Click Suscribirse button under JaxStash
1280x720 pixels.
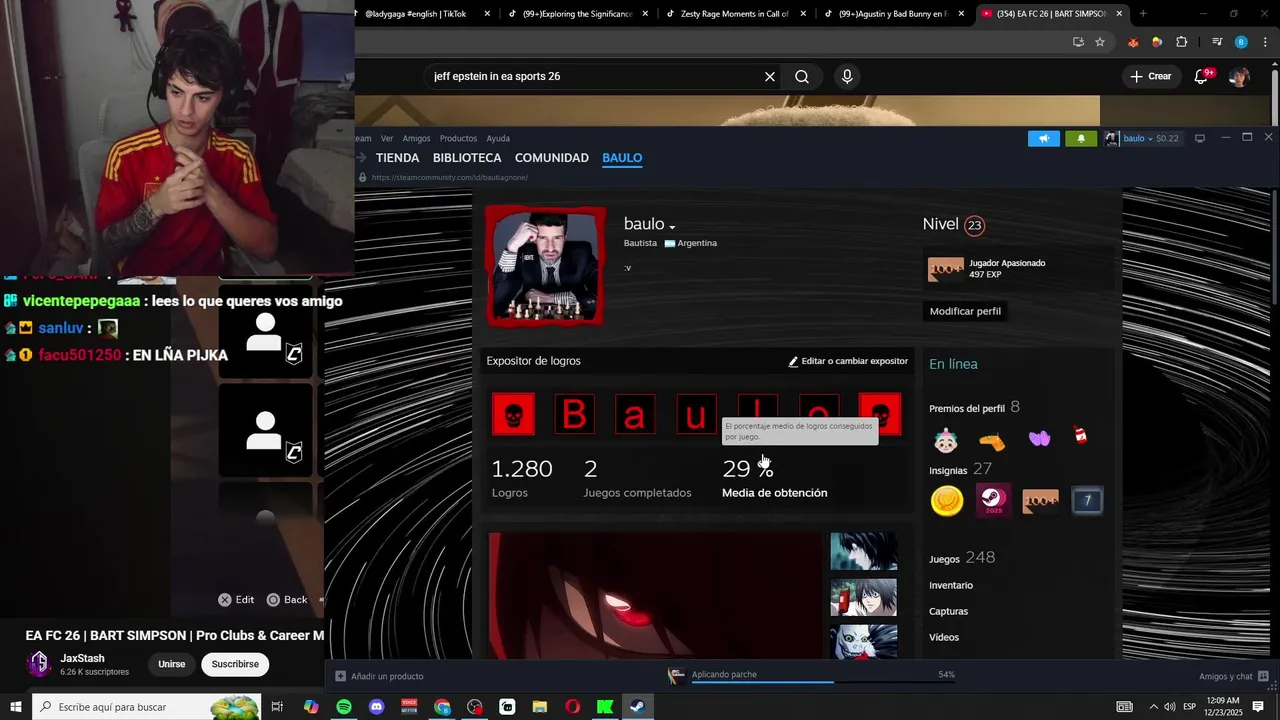point(235,664)
